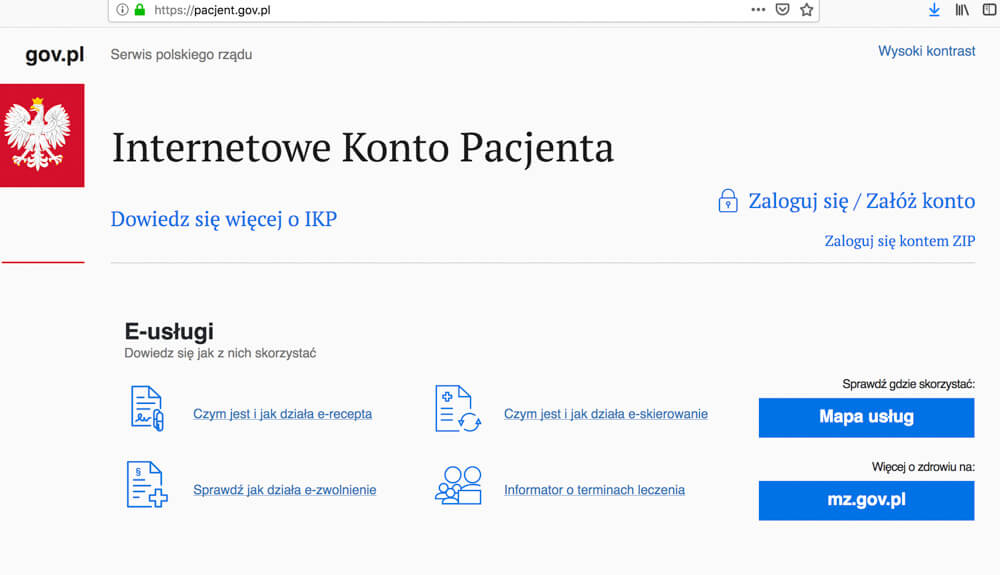Open Czym jest i jak działa e-skierowanie

[x=606, y=414]
